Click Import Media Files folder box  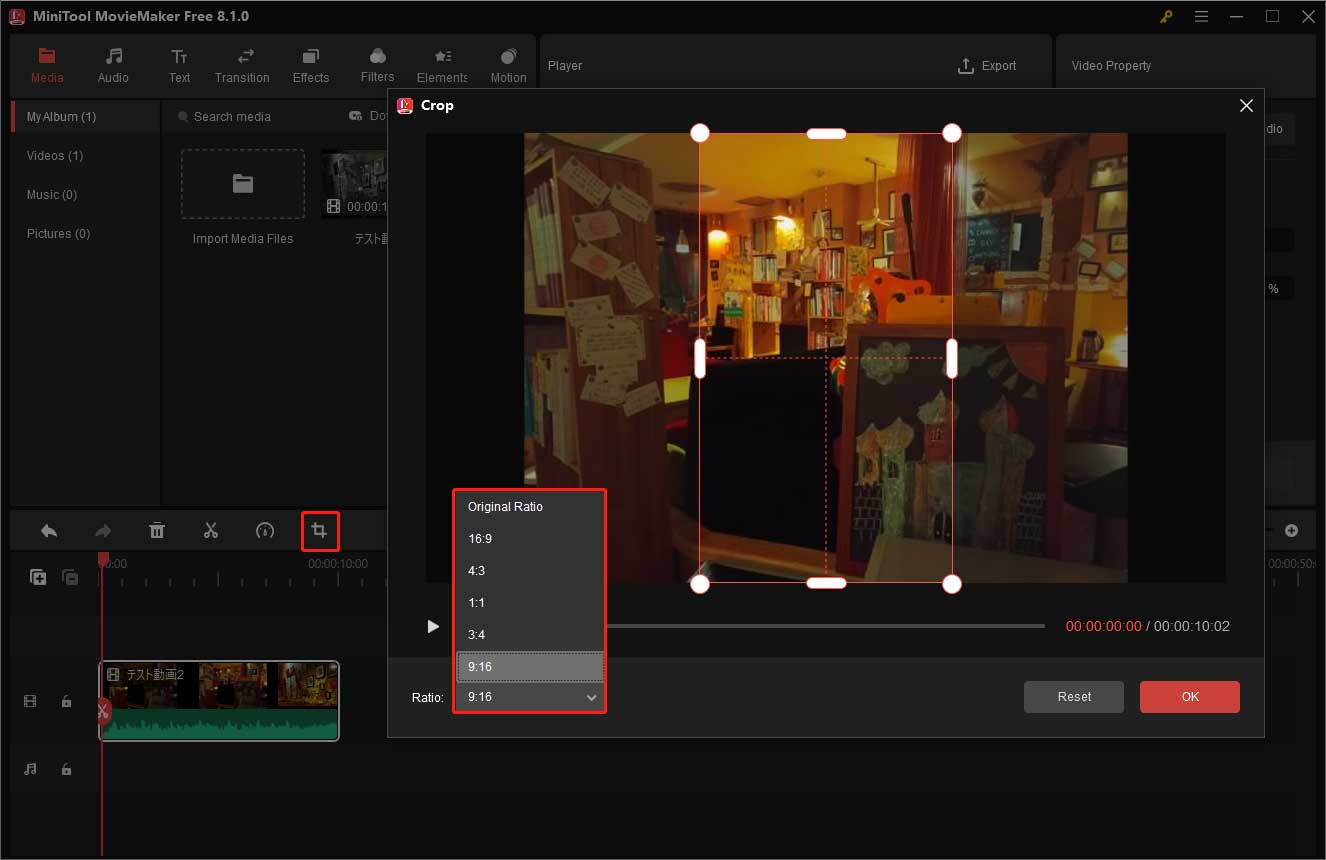point(243,184)
